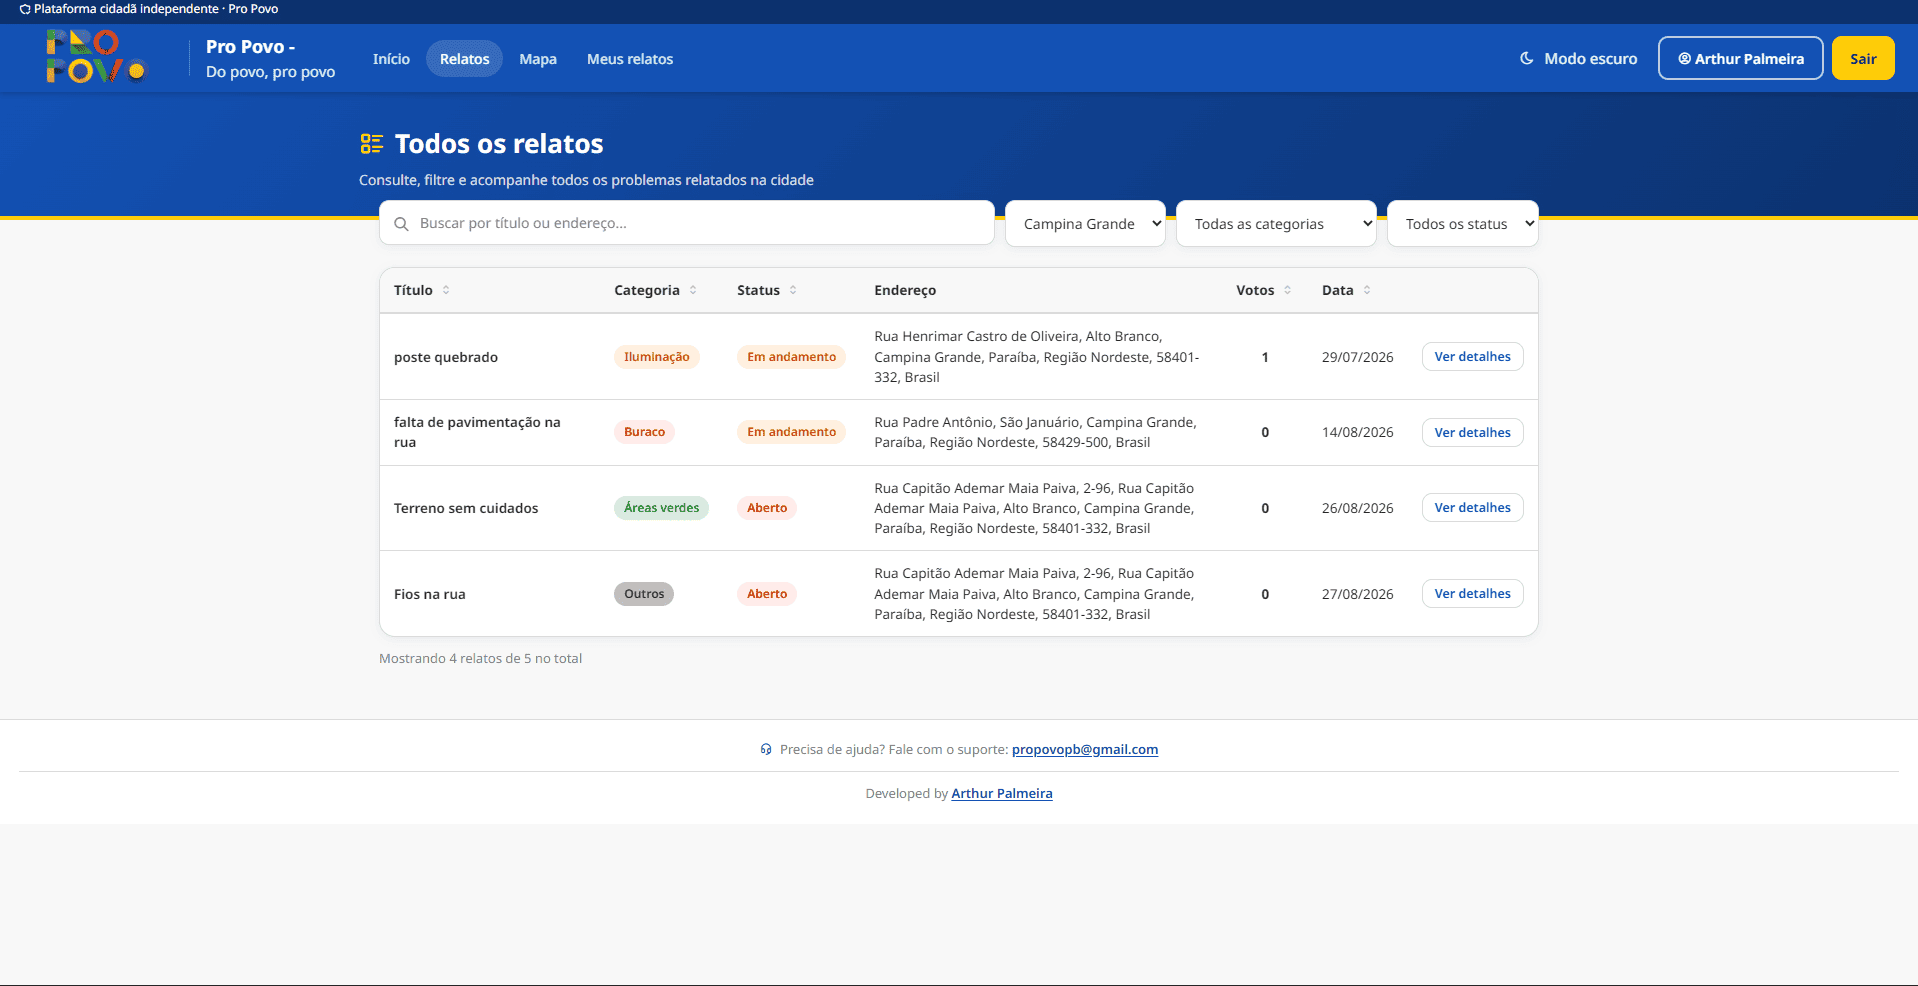Go to Início tab

tap(391, 59)
